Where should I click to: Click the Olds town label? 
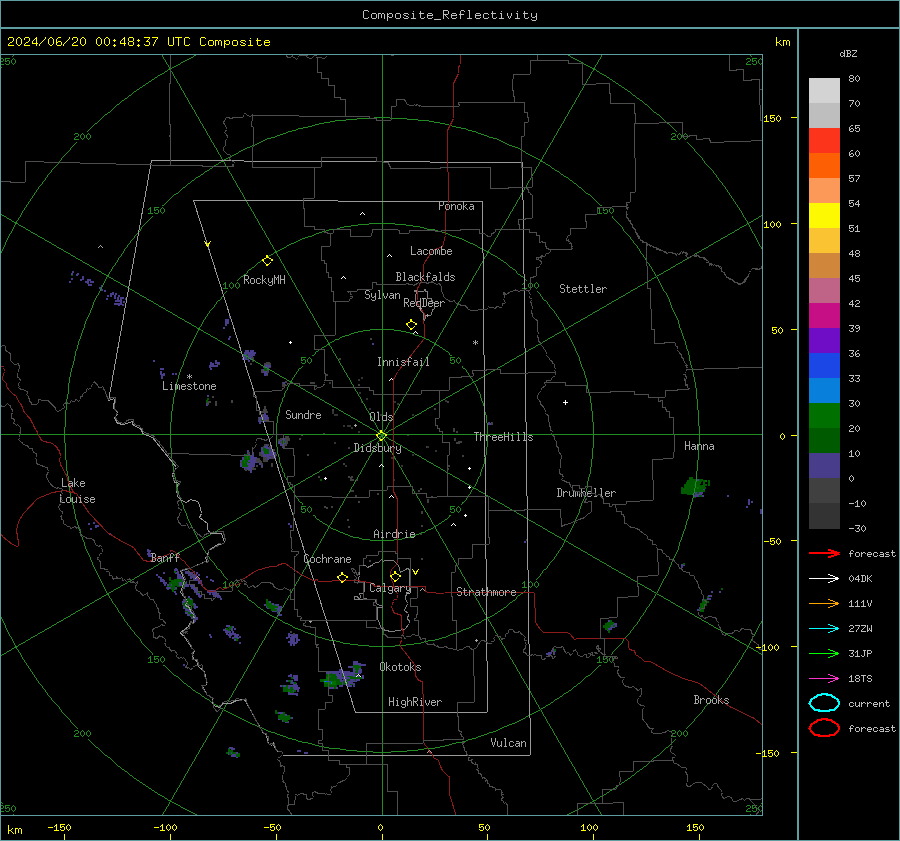pos(381,417)
